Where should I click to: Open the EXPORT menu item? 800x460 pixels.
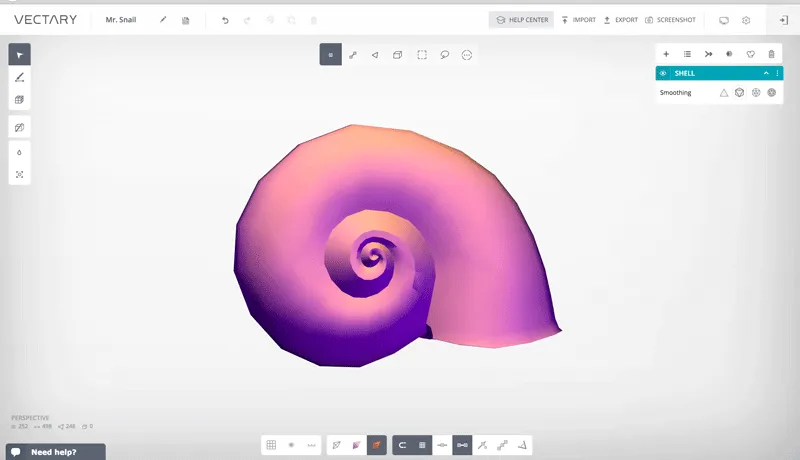621,20
